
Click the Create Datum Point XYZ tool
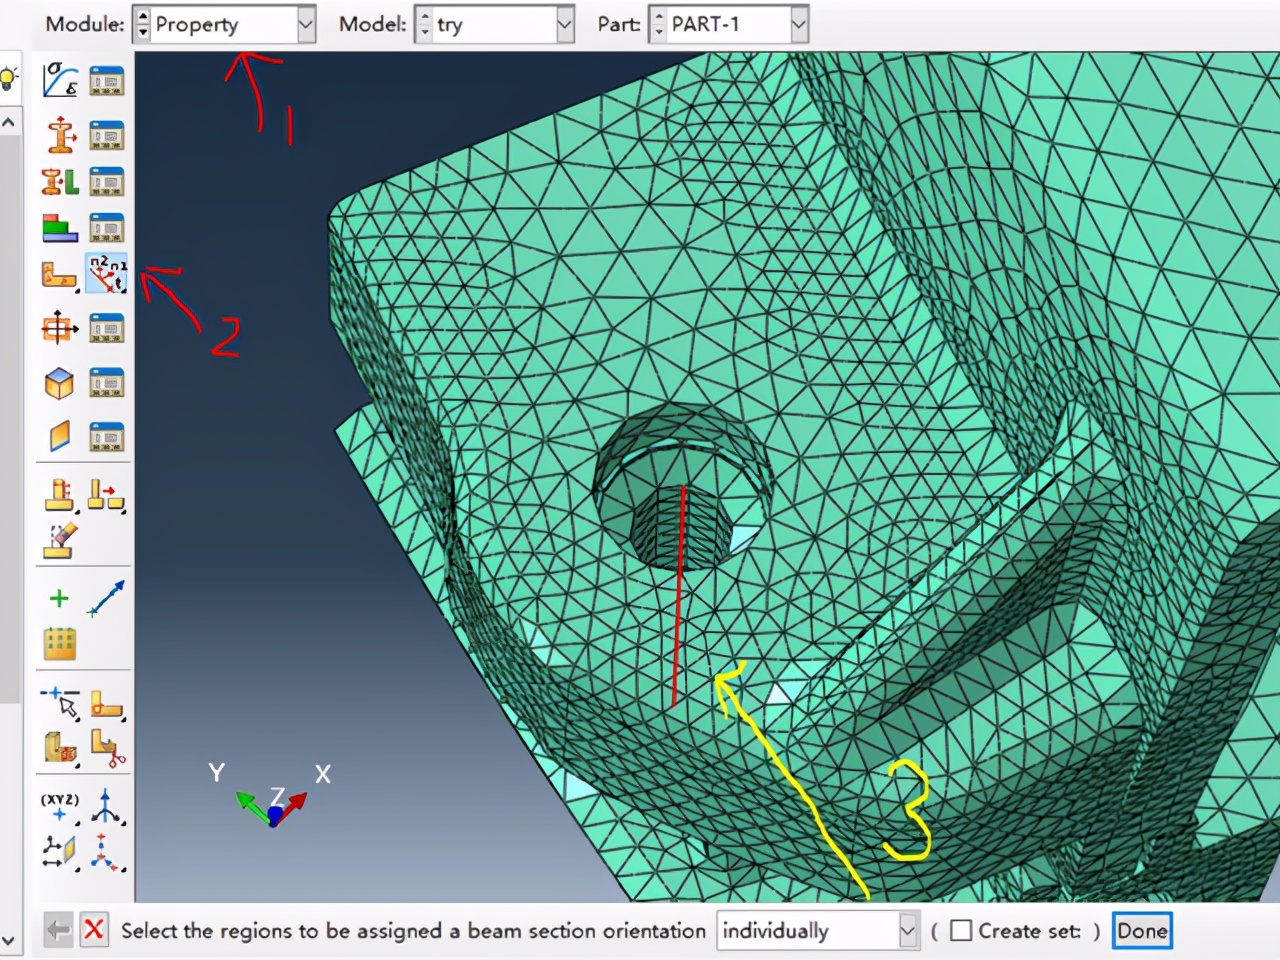[x=59, y=805]
